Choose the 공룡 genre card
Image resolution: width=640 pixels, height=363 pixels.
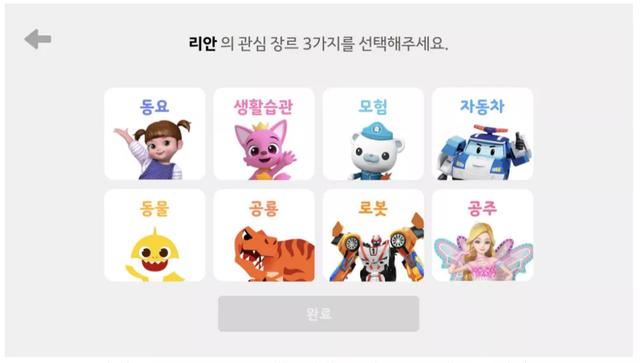[264, 235]
